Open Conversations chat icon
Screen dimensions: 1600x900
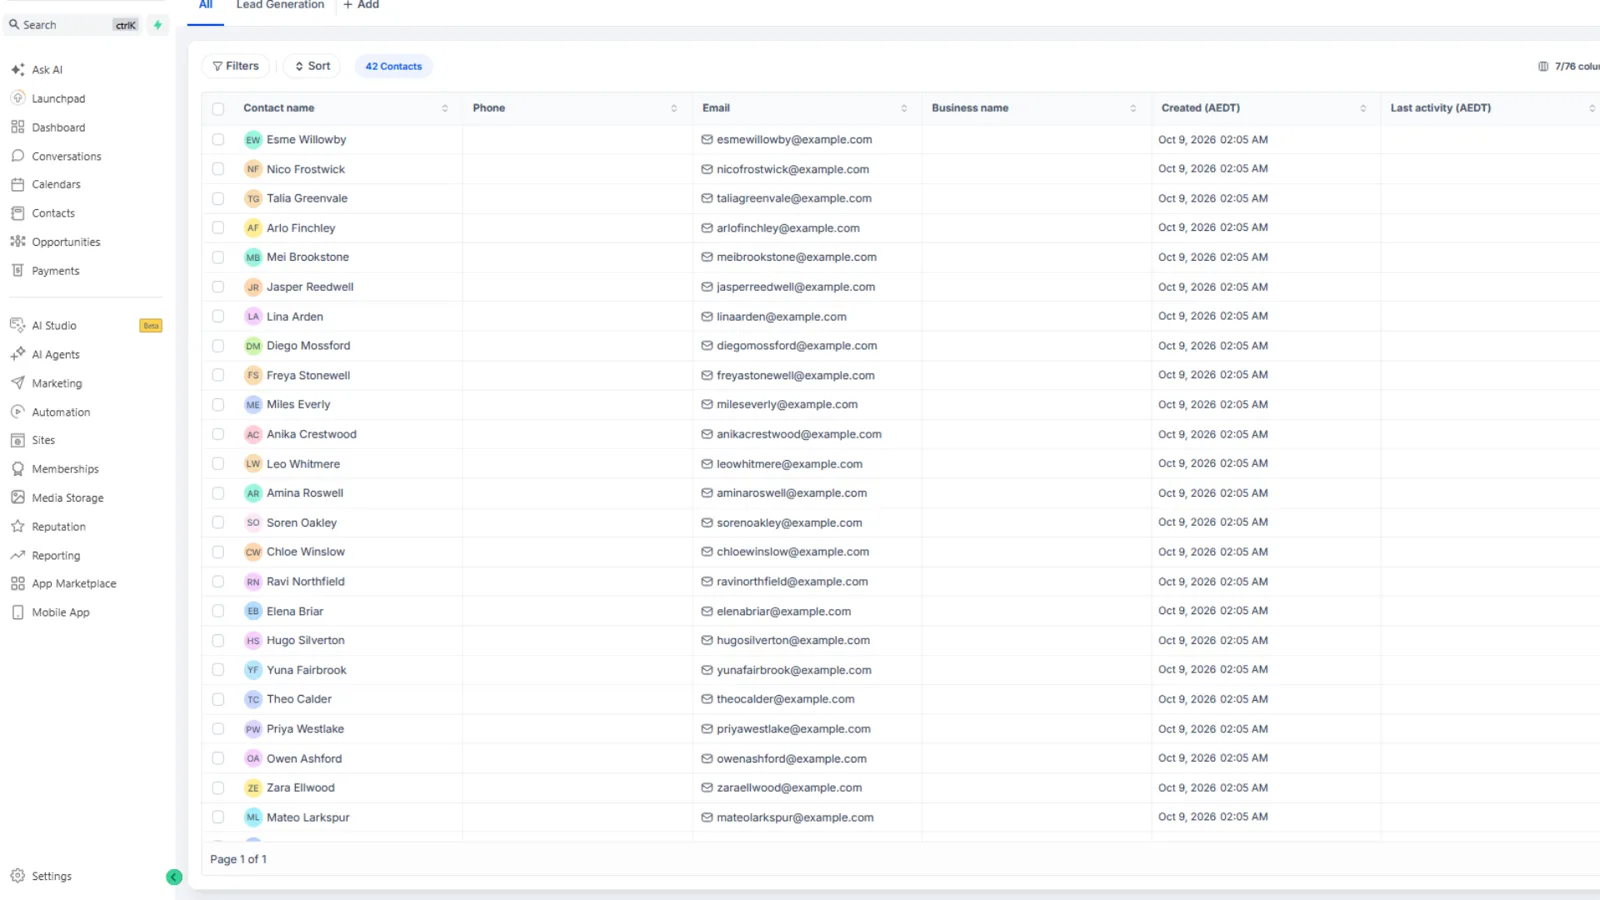coord(18,156)
